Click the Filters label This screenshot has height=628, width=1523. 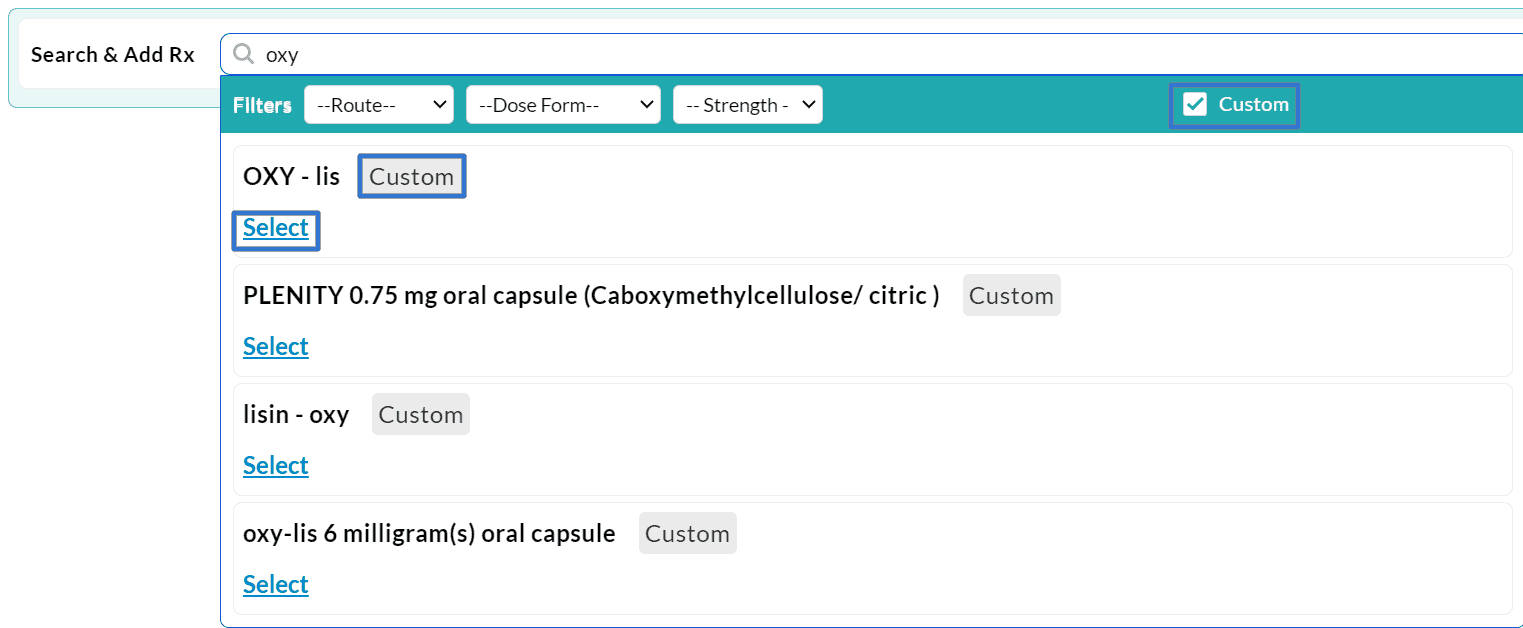tap(261, 103)
